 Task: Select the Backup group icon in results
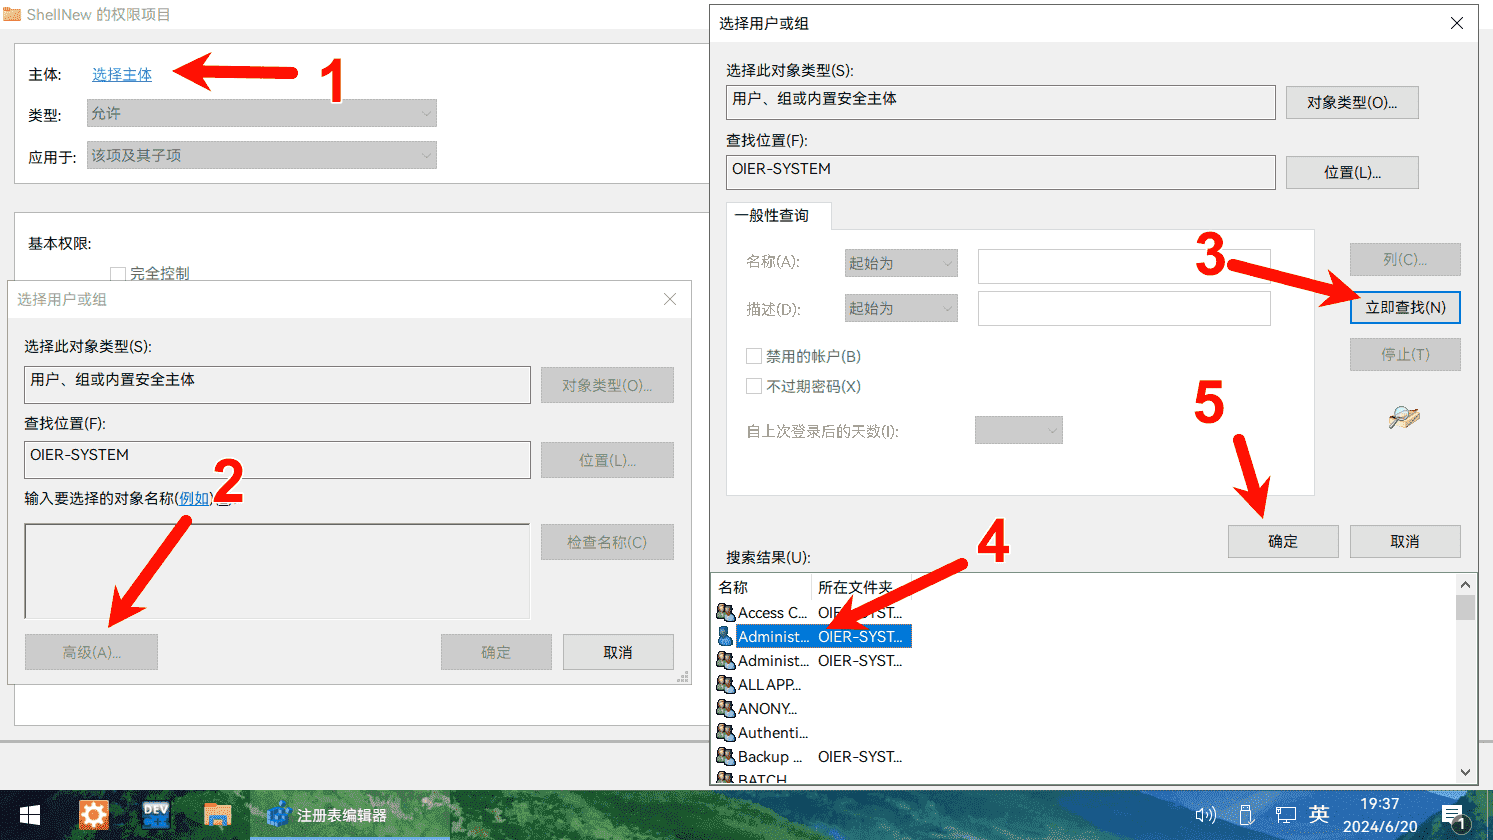coord(726,757)
